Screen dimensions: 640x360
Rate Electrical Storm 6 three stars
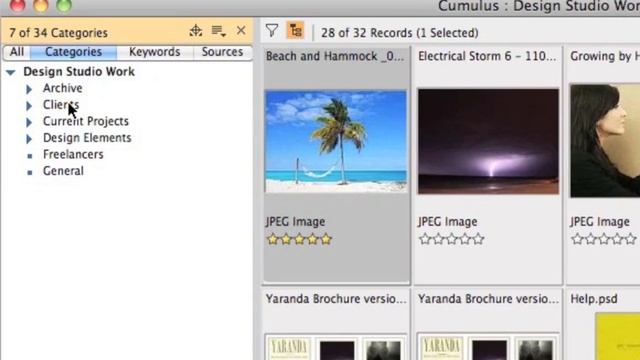click(451, 239)
